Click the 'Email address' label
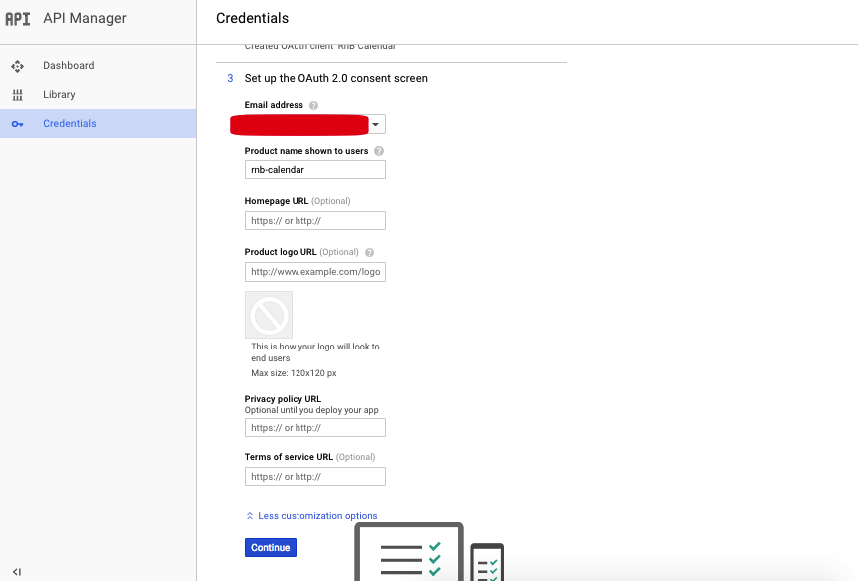This screenshot has width=858, height=581. pyautogui.click(x=274, y=105)
